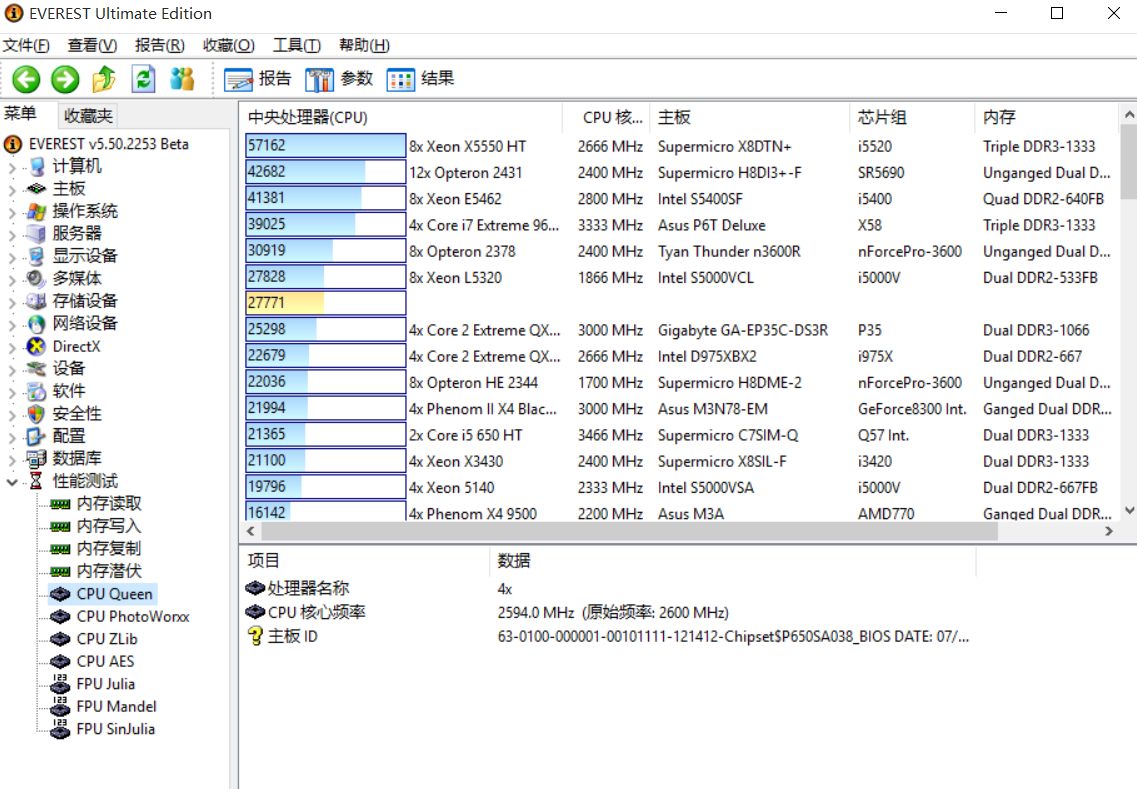Select the 内存潜伏 benchmark
The height and width of the screenshot is (789, 1137).
[x=109, y=571]
